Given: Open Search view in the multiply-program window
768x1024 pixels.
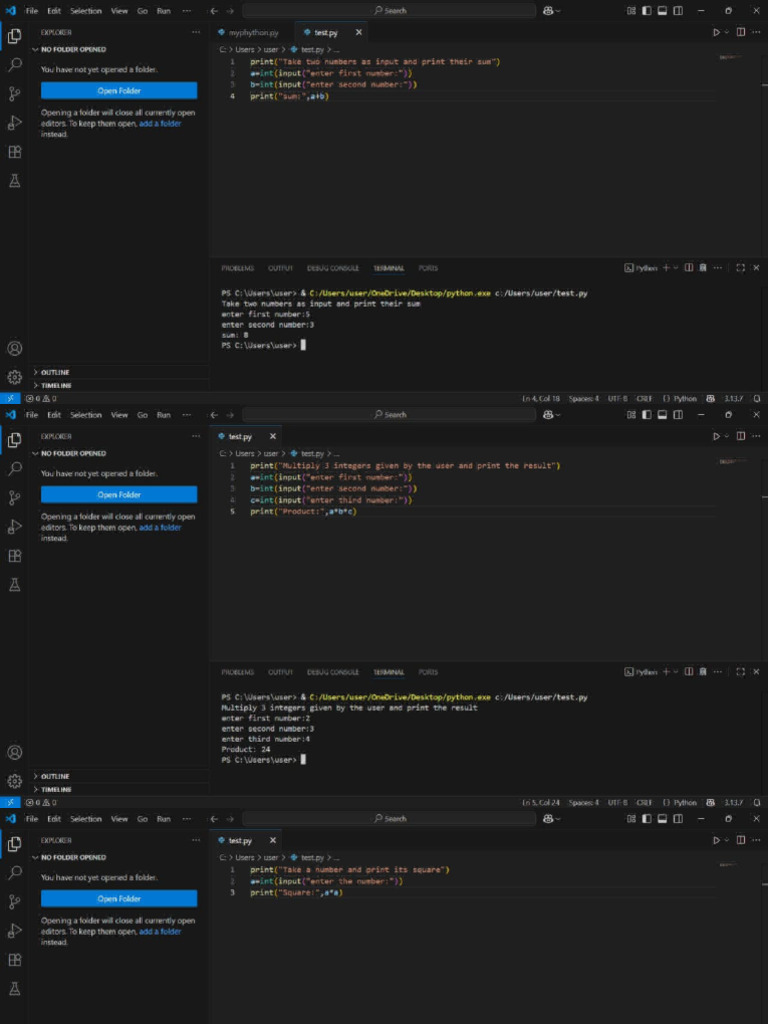Looking at the screenshot, I should (x=14, y=469).
